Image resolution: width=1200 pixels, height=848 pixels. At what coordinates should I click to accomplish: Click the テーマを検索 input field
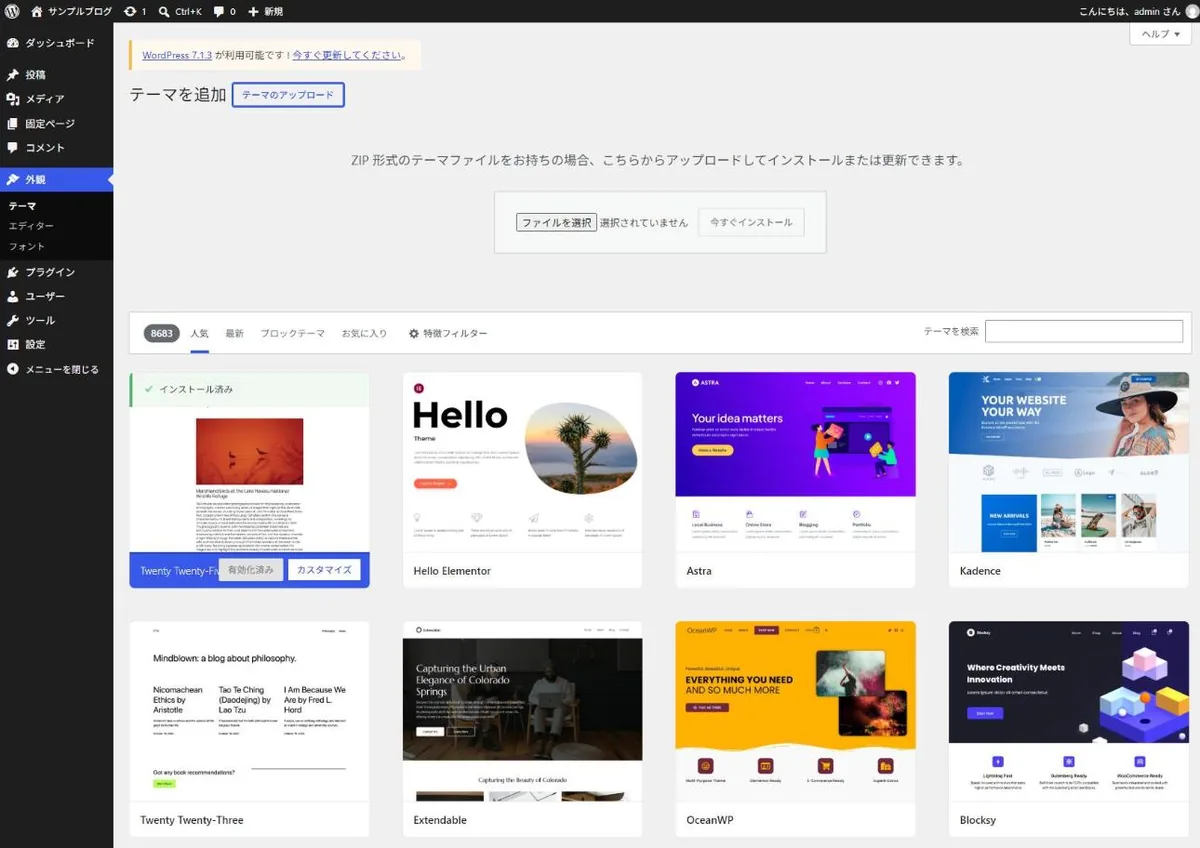point(1084,331)
